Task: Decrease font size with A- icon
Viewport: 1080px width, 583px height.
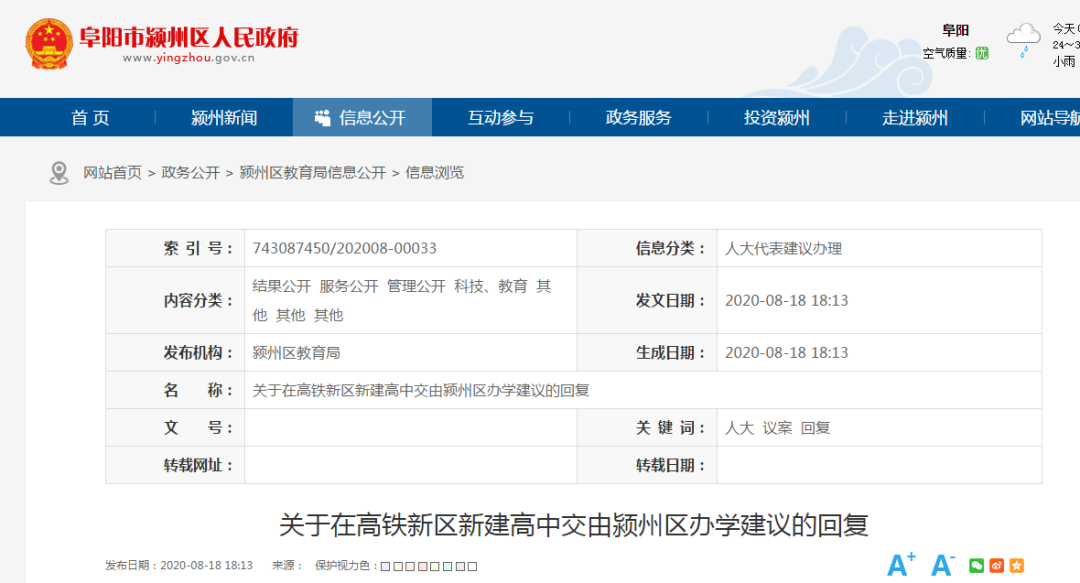Action: click(x=943, y=565)
